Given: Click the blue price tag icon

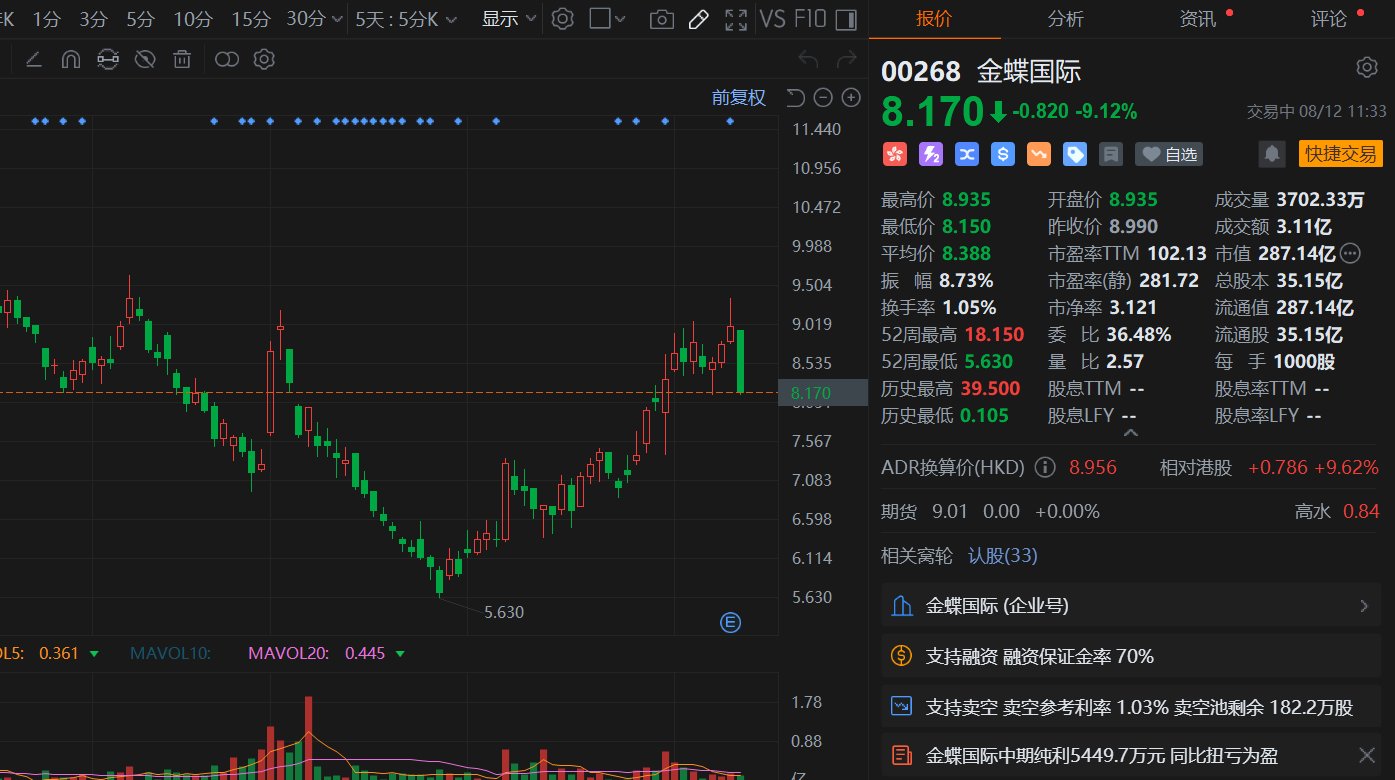Looking at the screenshot, I should click(x=1075, y=154).
